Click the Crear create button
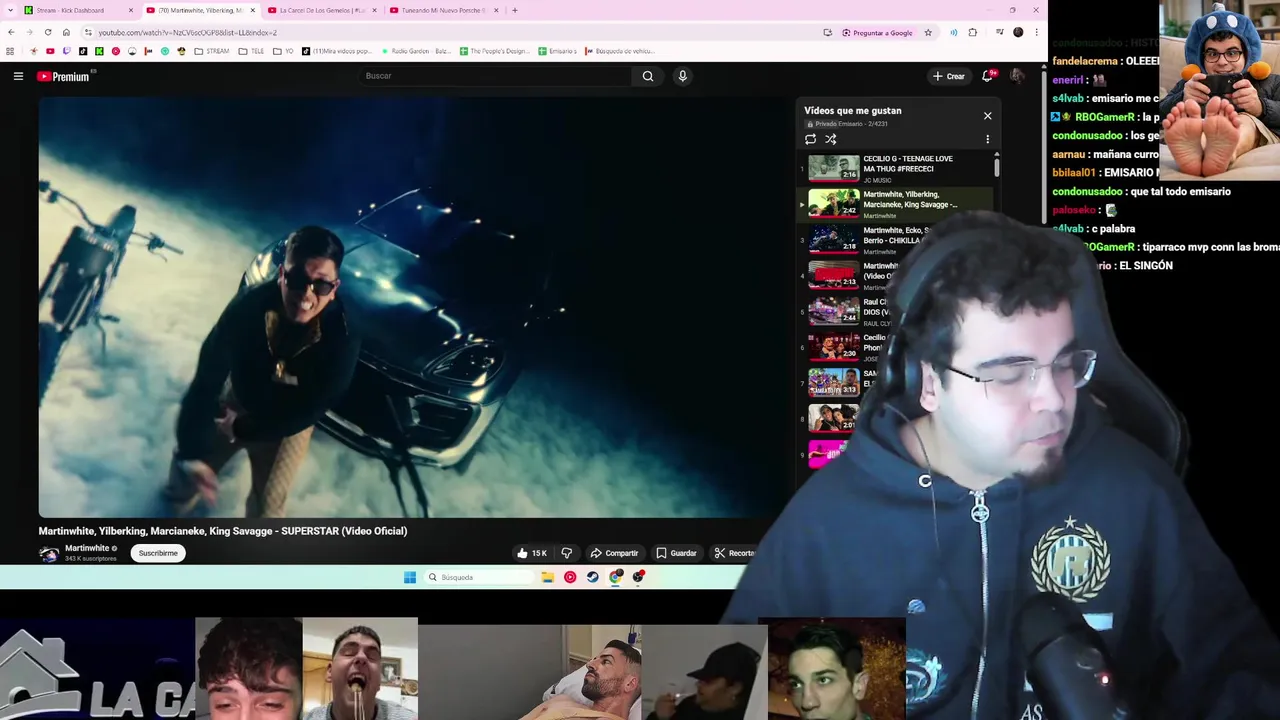The image size is (1280, 720). pos(949,76)
